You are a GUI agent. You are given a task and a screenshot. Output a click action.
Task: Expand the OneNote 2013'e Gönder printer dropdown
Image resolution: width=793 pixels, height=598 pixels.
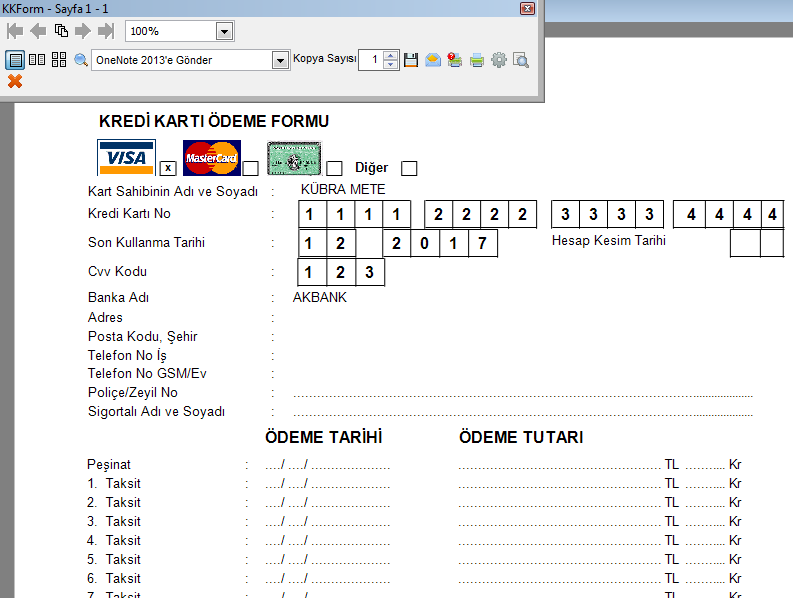[280, 60]
